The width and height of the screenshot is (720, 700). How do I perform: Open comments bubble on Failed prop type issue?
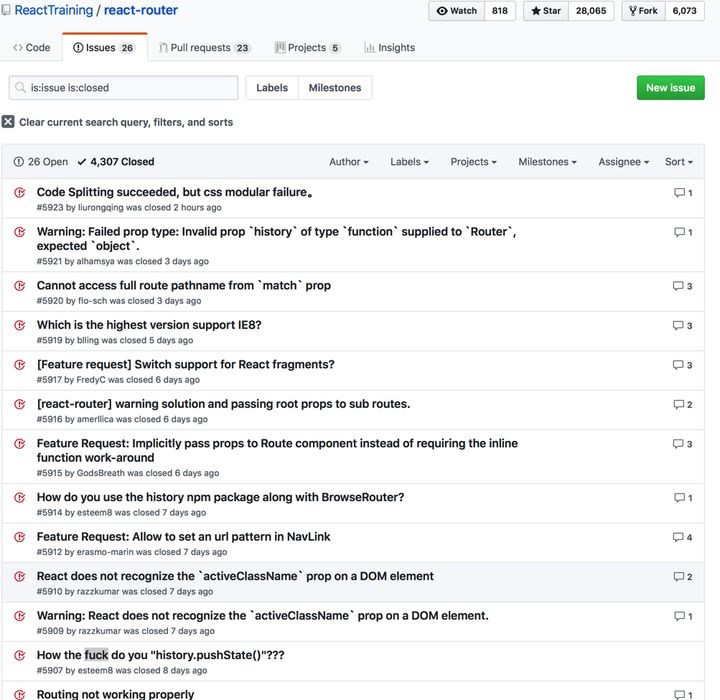[683, 232]
